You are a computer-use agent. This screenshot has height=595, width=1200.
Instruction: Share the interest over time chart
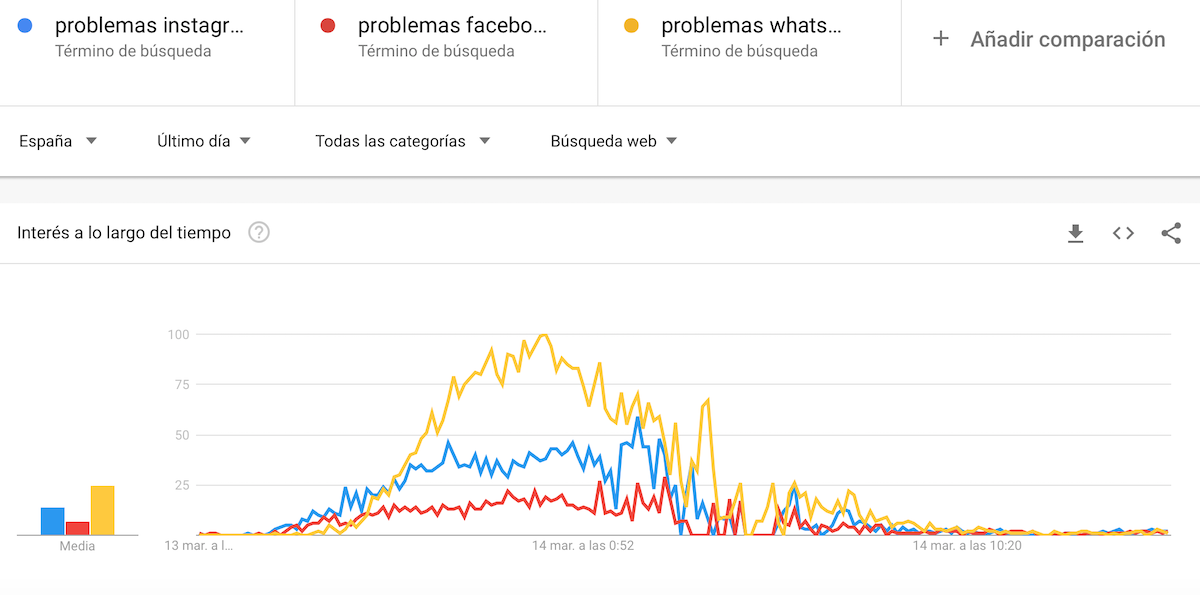1171,233
